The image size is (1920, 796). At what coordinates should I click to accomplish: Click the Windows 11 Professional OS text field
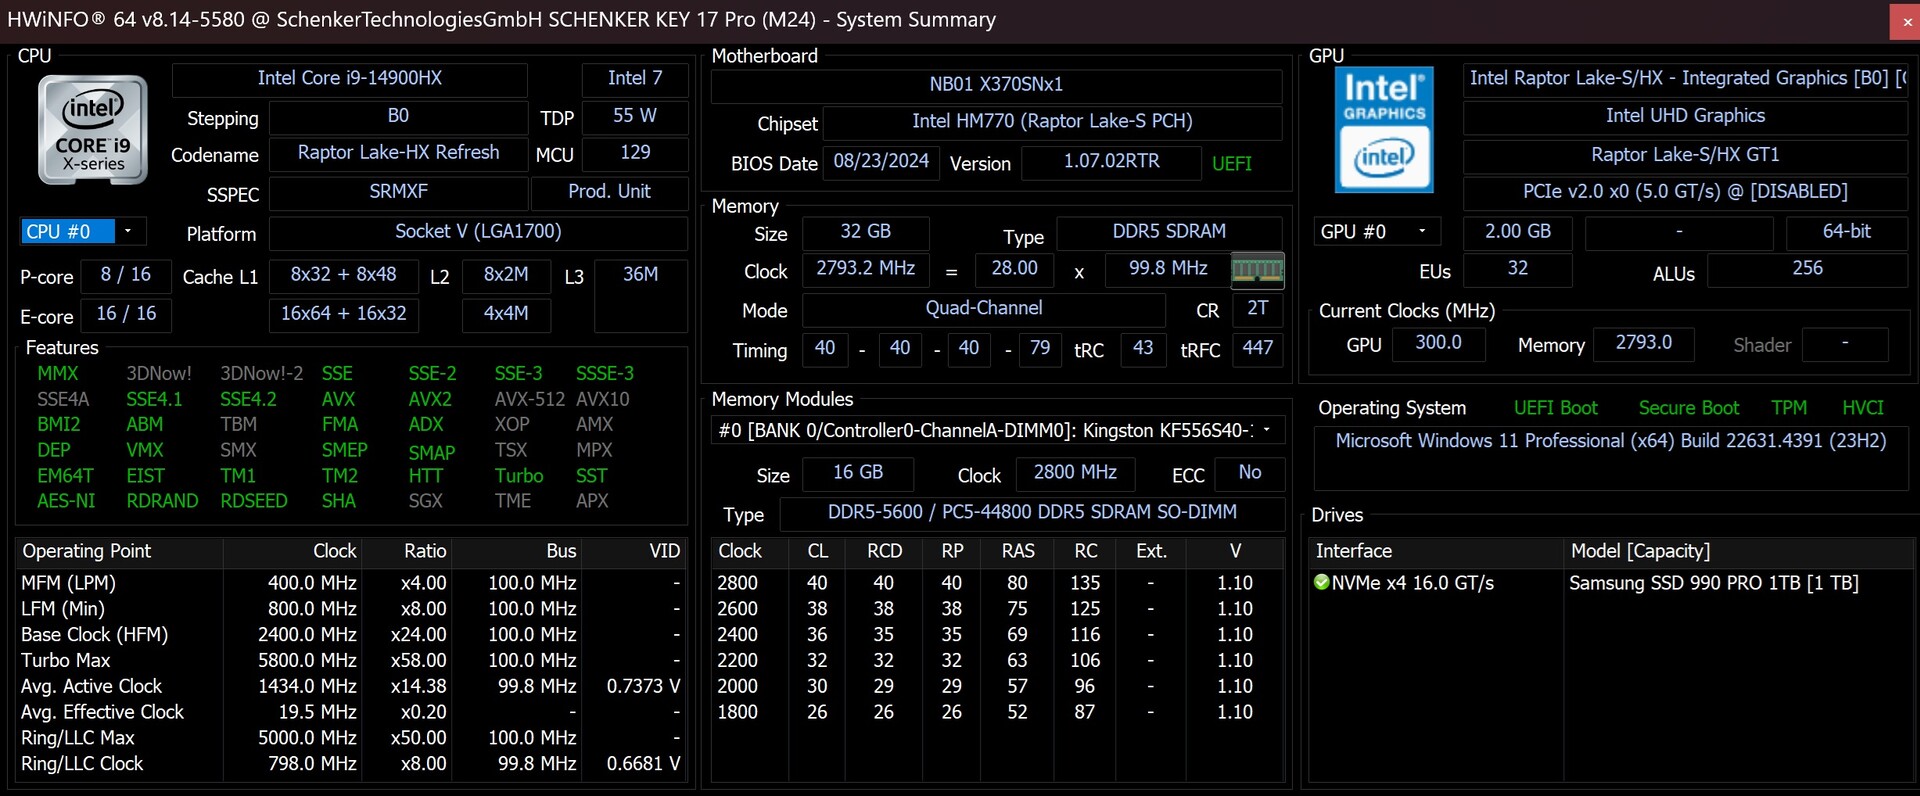tap(1610, 441)
